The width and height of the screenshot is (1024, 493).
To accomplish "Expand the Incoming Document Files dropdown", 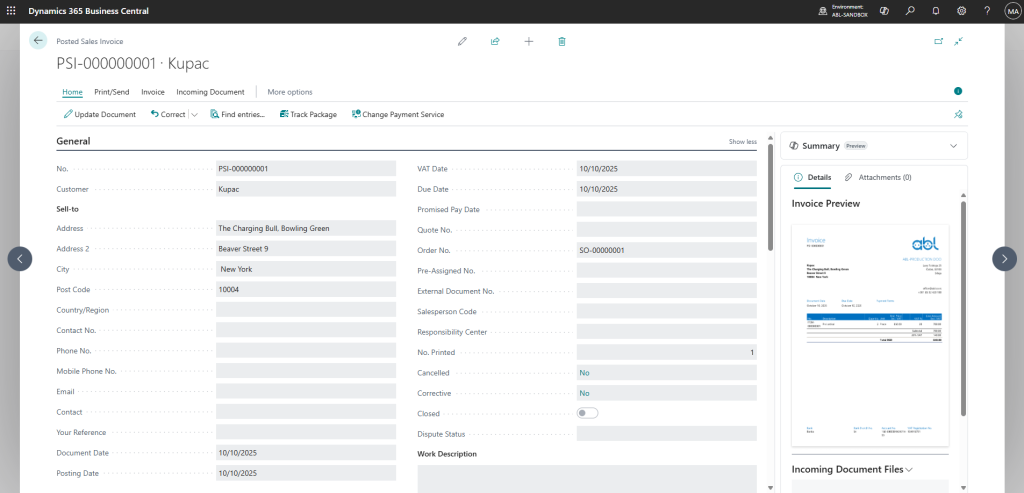I will coord(909,469).
